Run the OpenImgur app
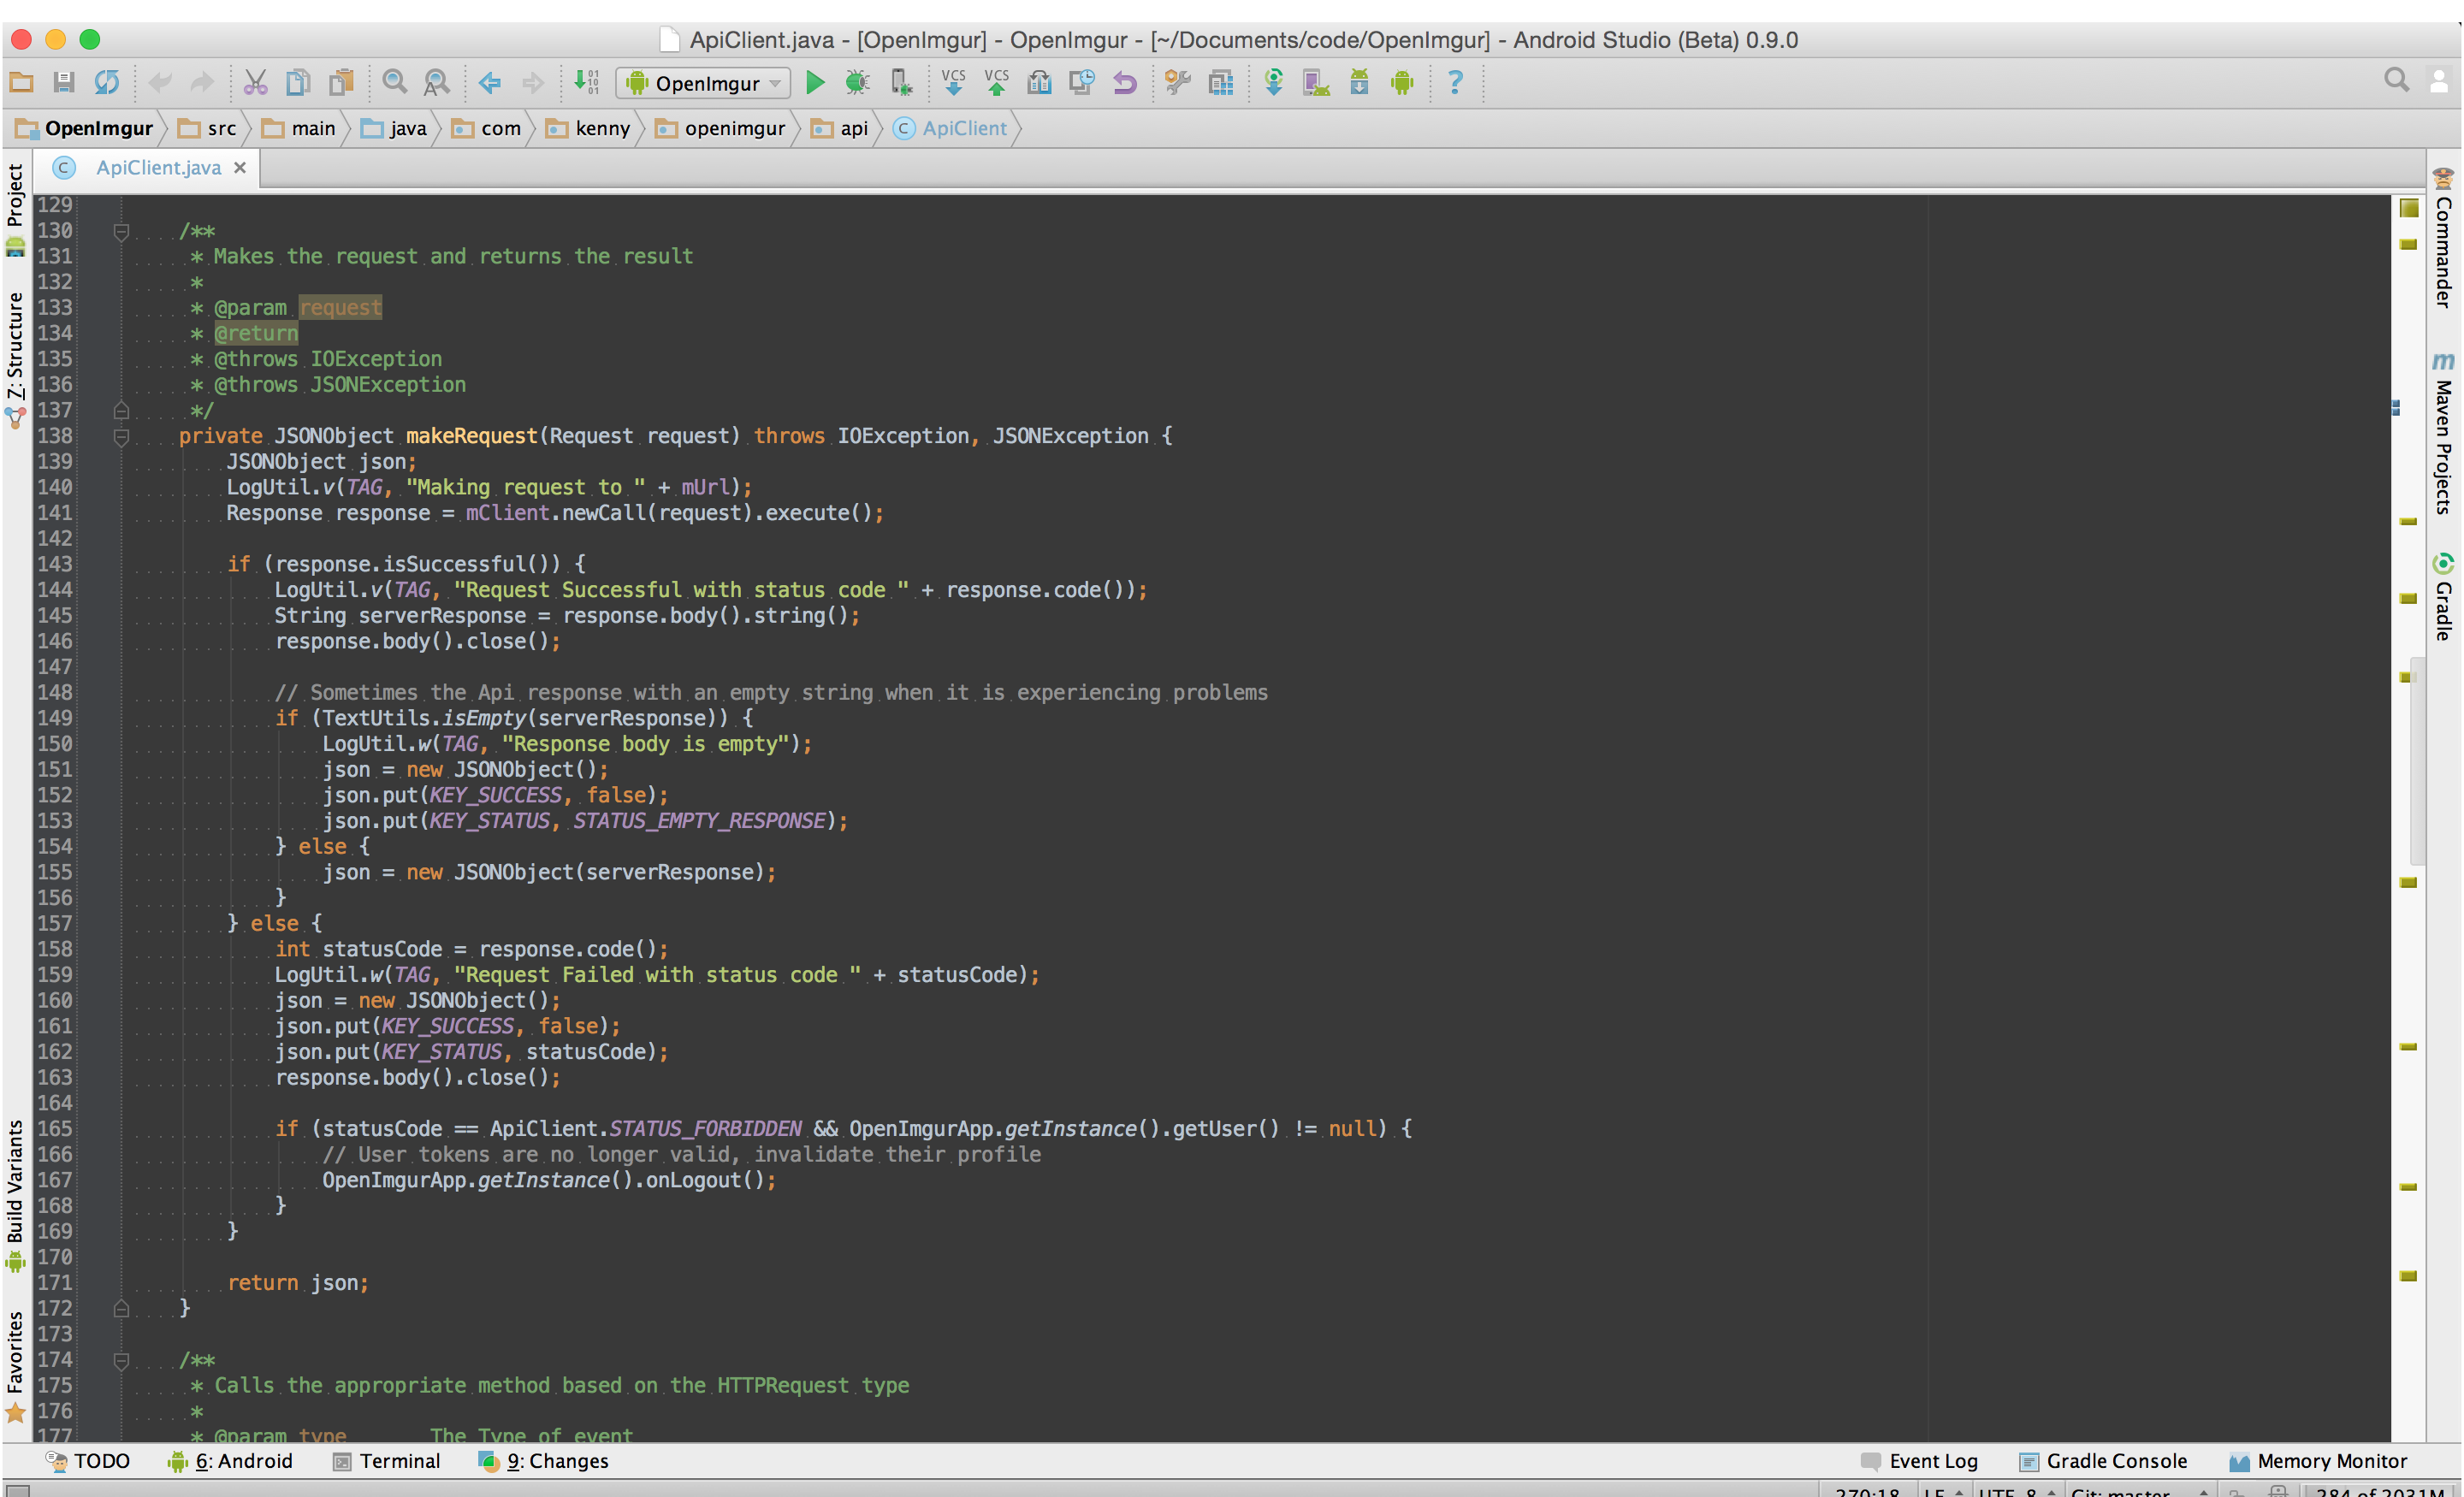Image resolution: width=2464 pixels, height=1497 pixels. [815, 83]
